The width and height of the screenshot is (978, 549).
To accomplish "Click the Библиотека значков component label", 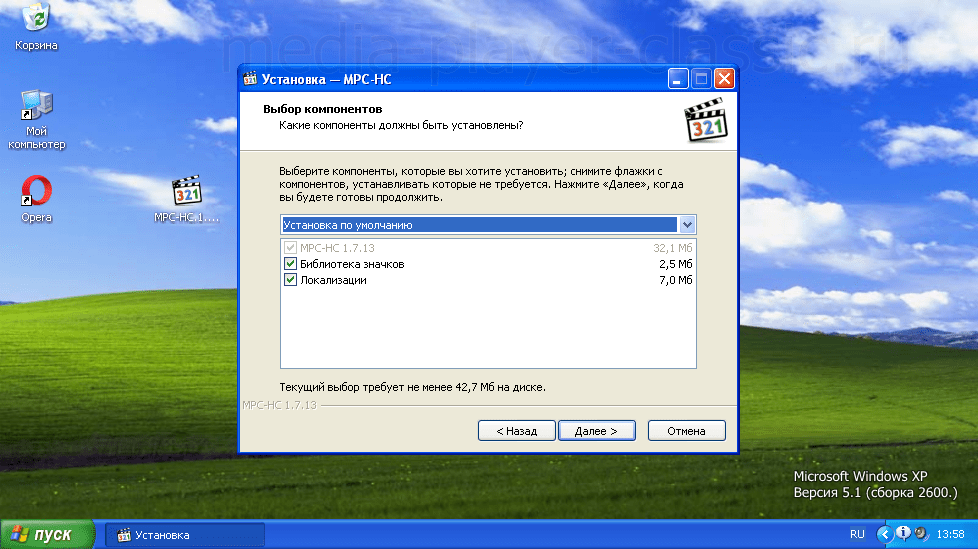I will [x=352, y=264].
